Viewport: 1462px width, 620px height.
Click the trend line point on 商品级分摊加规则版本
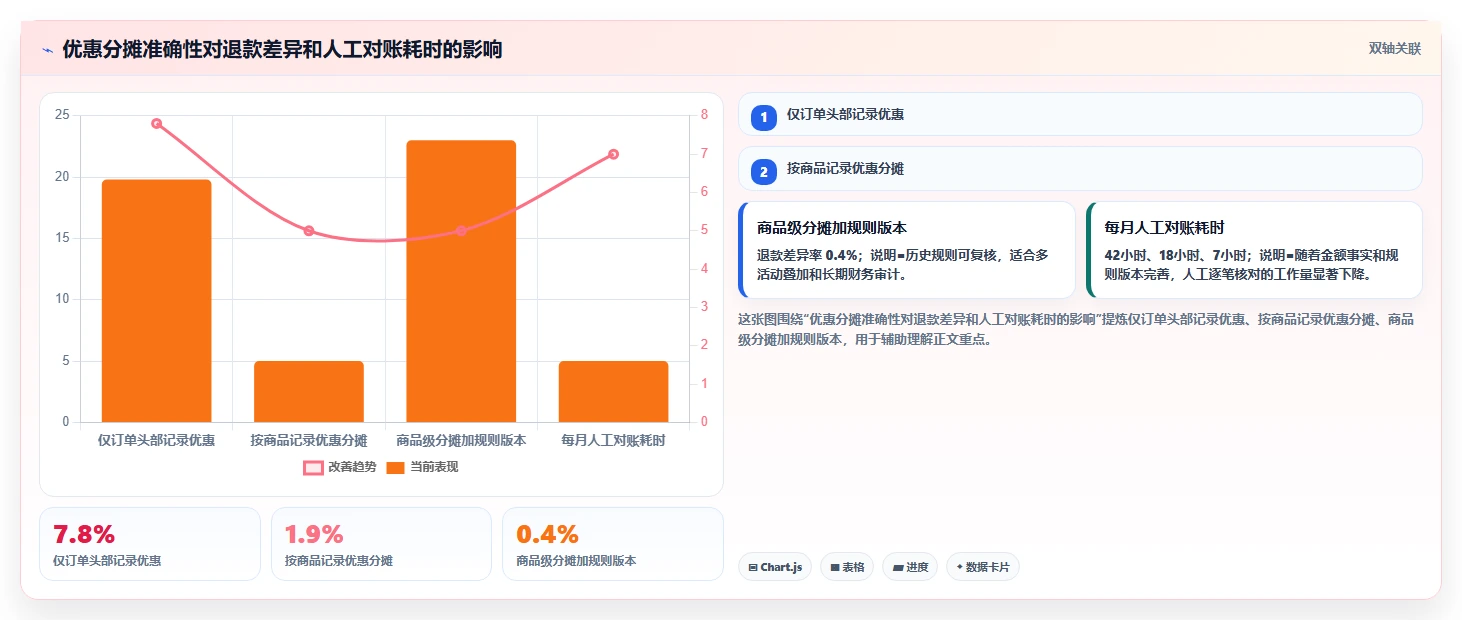461,231
